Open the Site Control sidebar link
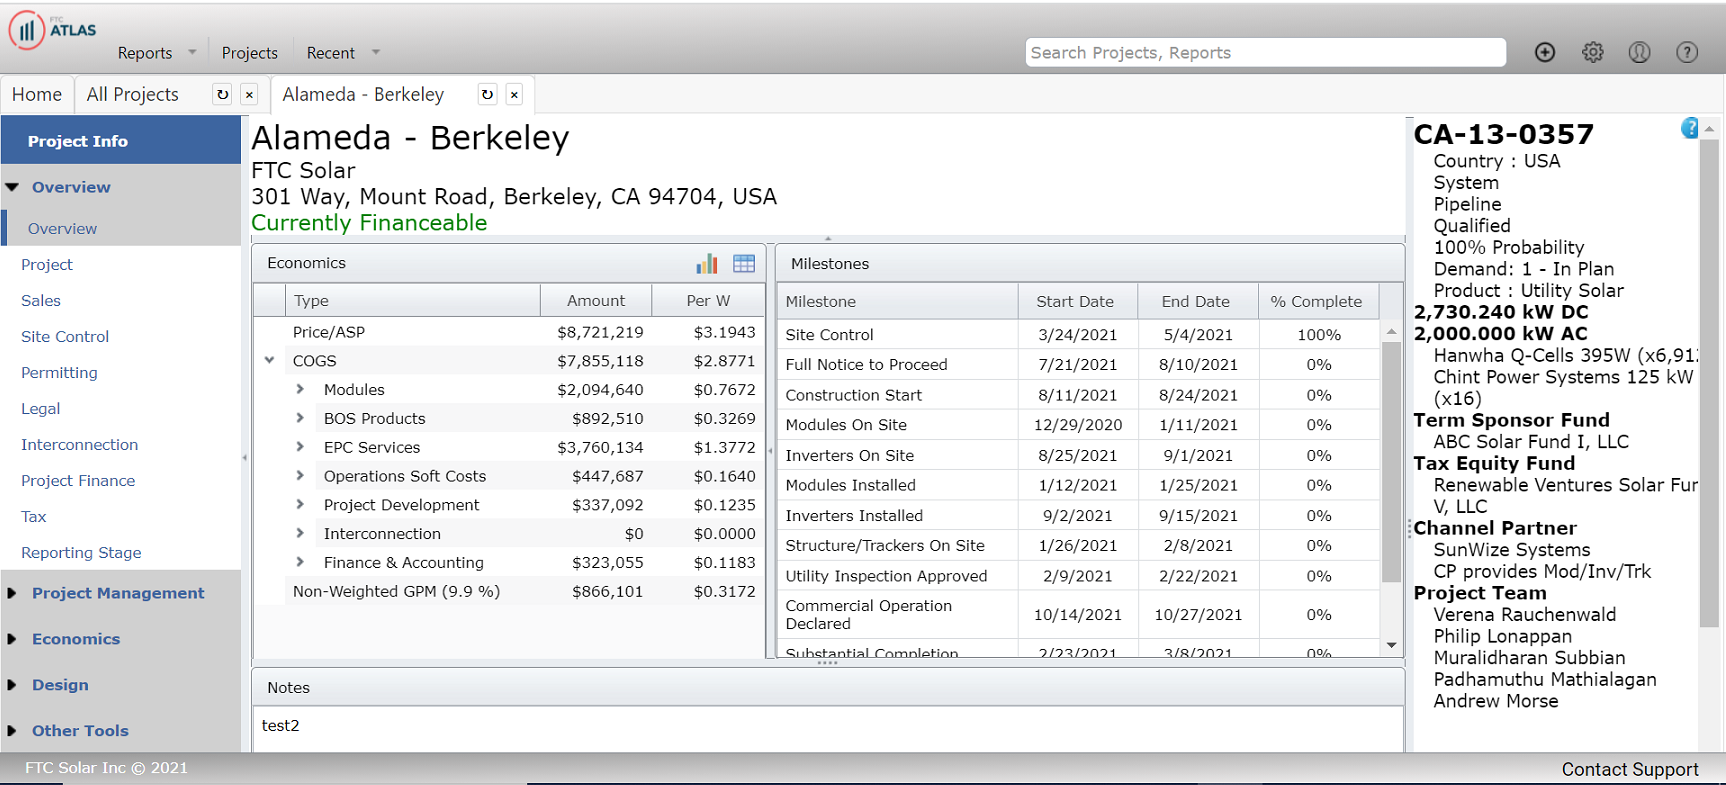This screenshot has height=785, width=1726. [65, 336]
